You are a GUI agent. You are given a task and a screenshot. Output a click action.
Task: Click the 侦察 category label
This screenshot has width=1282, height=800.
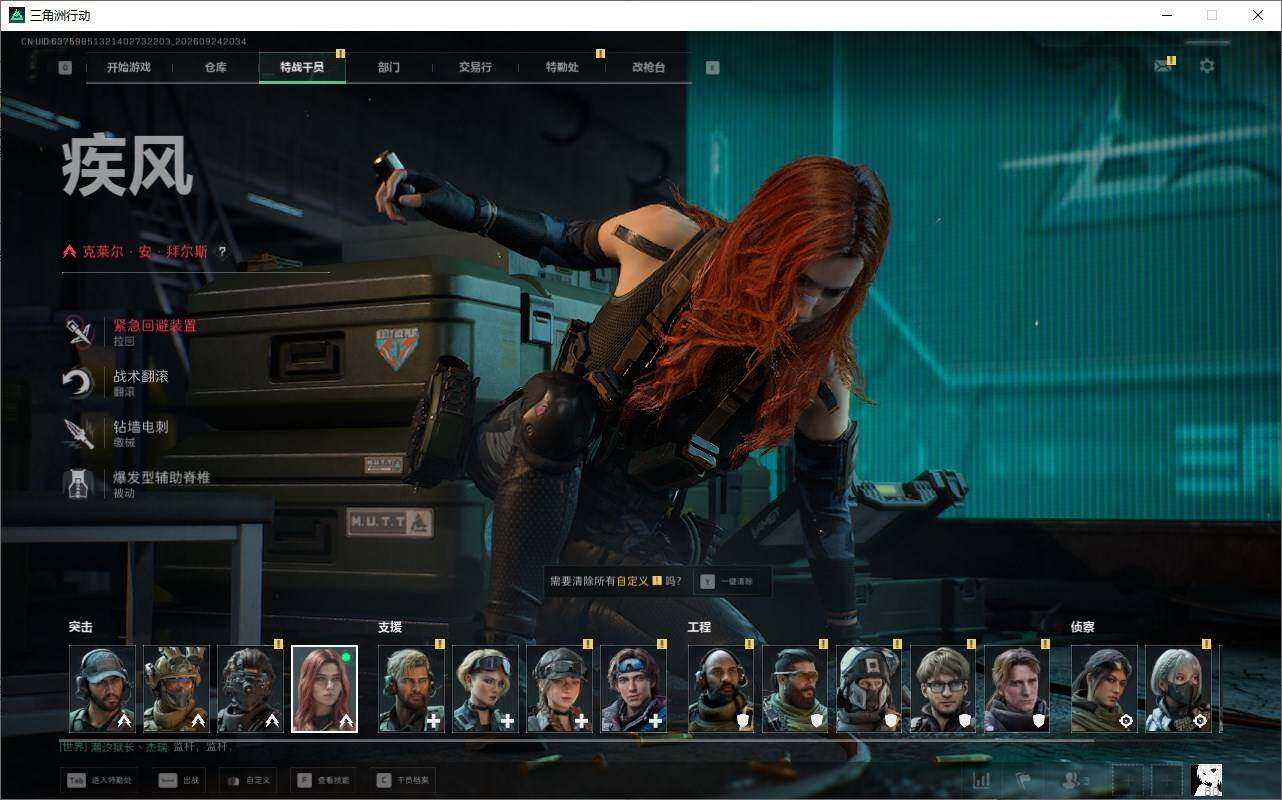(x=1082, y=627)
